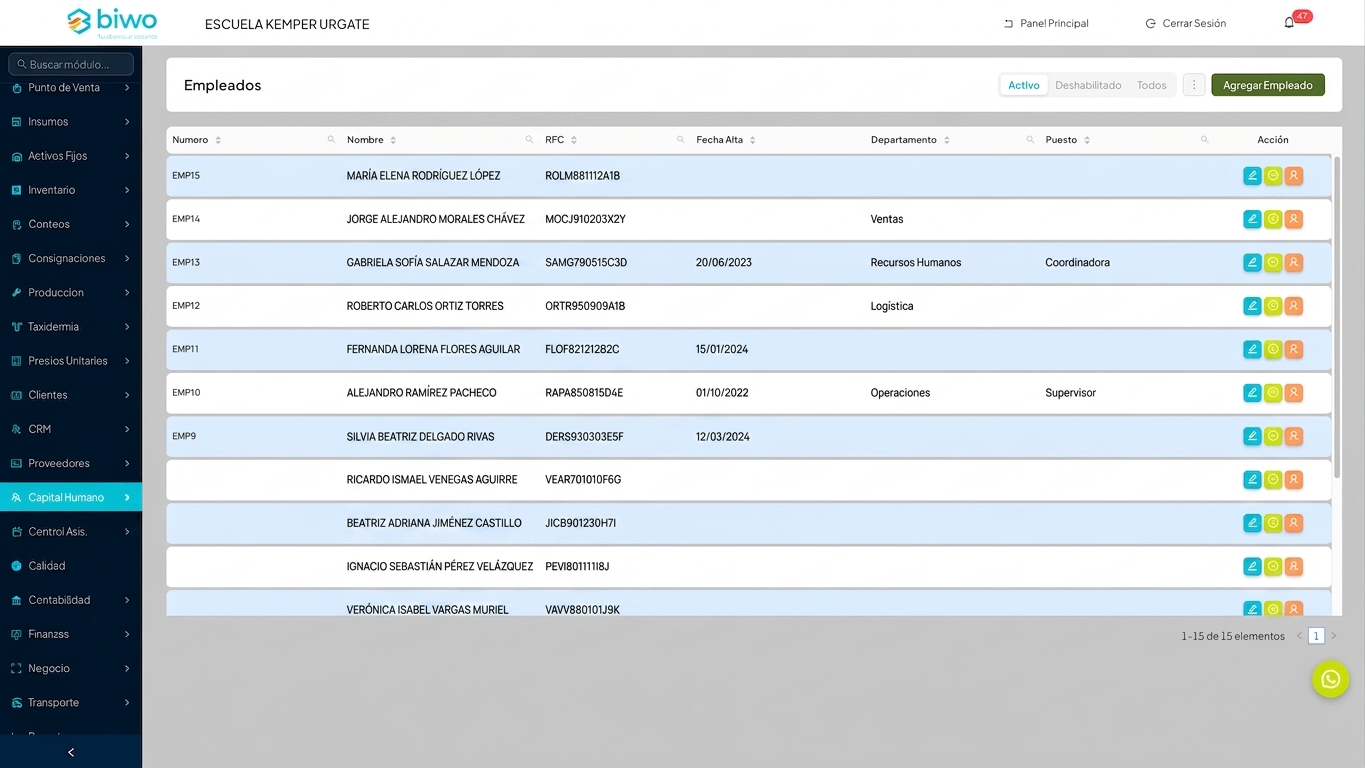Image resolution: width=1365 pixels, height=768 pixels.
Task: Open Clientes module in sidebar
Action: (71, 395)
